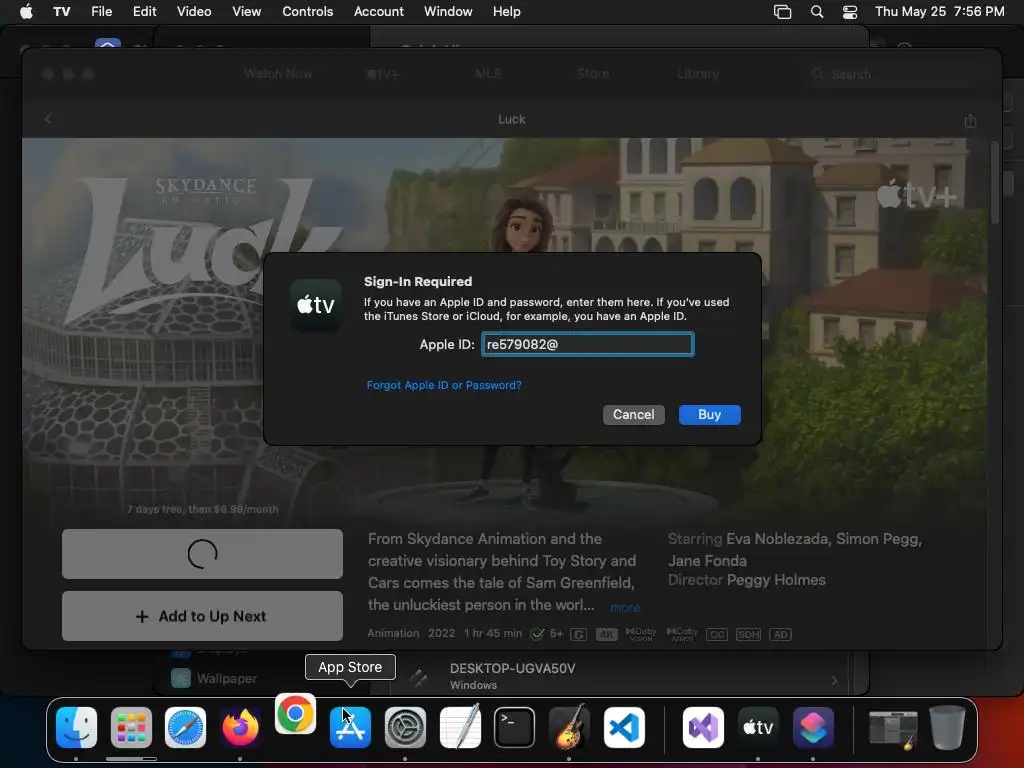Image resolution: width=1024 pixels, height=768 pixels.
Task: Open TextEdit from the dock
Action: coord(460,728)
